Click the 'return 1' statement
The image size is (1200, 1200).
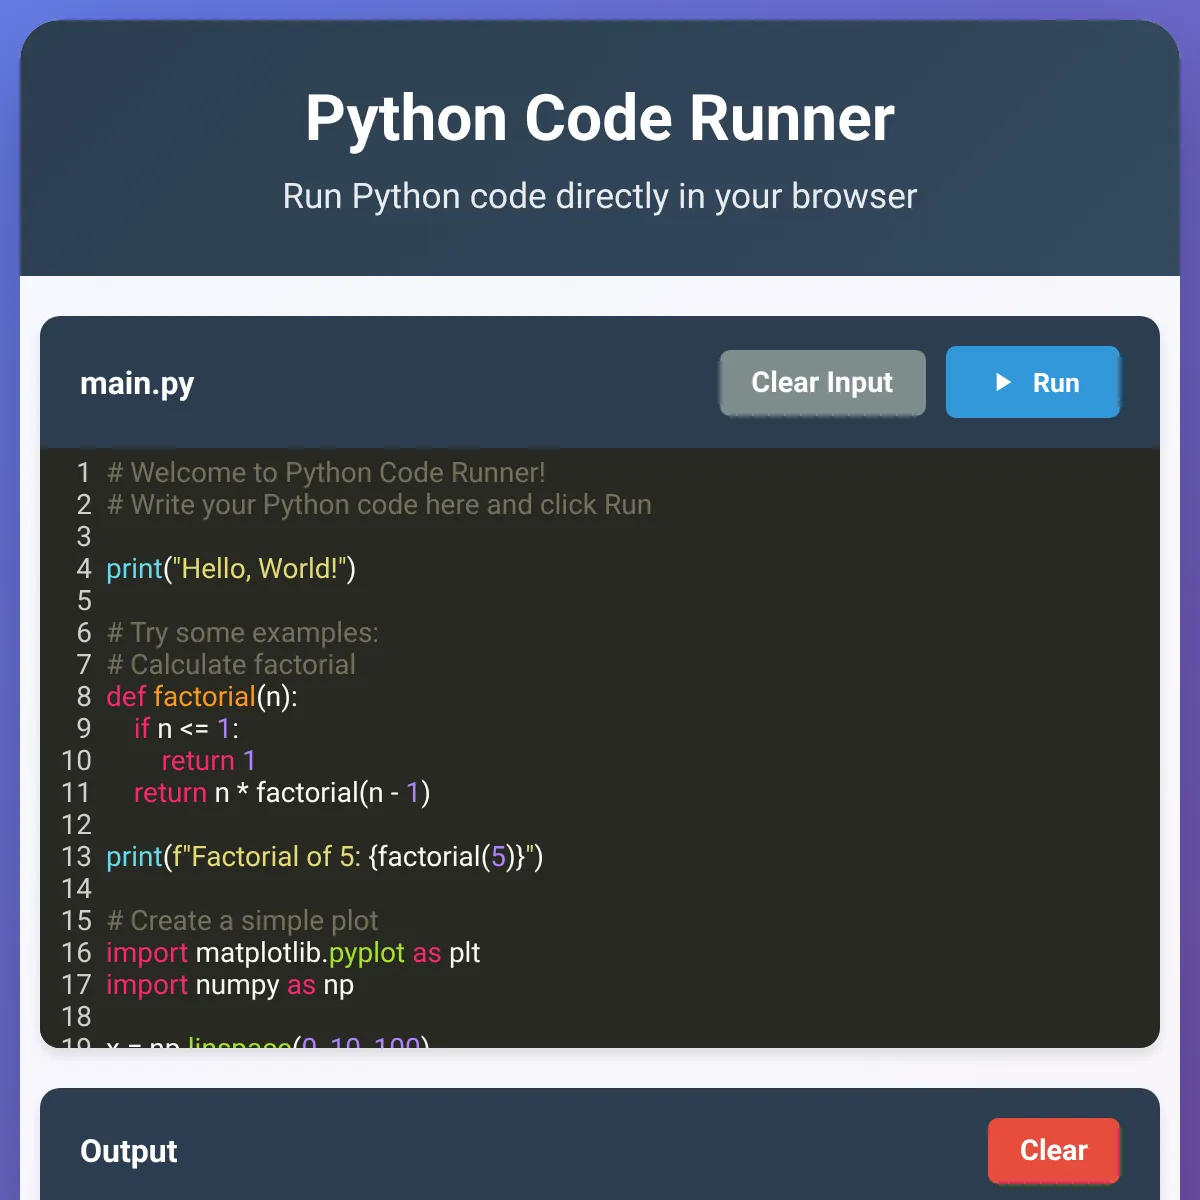208,760
